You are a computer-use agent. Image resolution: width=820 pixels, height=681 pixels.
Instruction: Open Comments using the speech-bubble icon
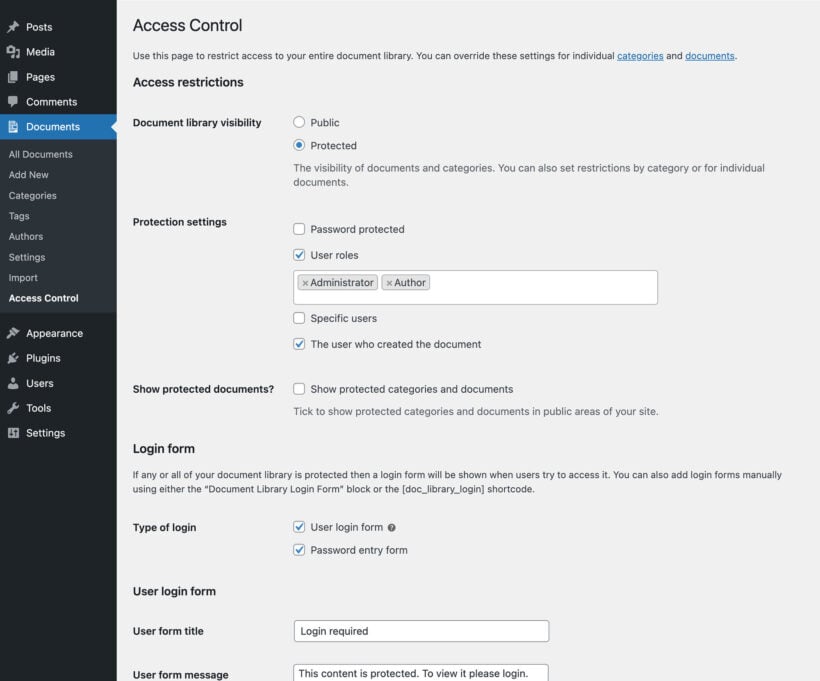12,101
